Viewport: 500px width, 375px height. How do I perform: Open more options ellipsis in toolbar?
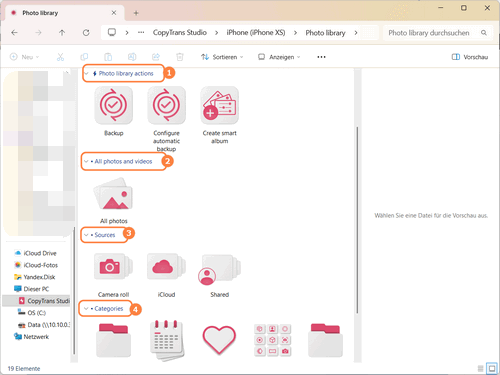(x=321, y=57)
